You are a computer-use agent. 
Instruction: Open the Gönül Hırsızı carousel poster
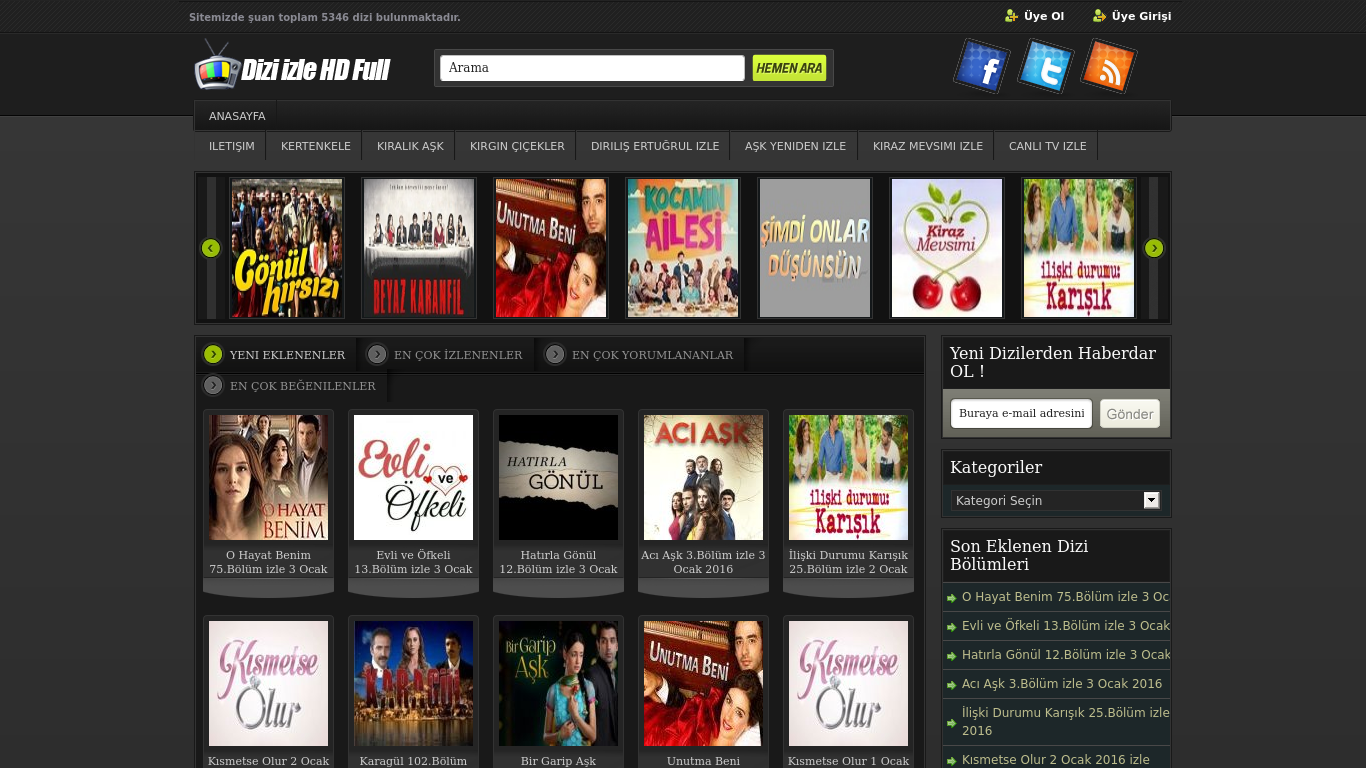(287, 248)
